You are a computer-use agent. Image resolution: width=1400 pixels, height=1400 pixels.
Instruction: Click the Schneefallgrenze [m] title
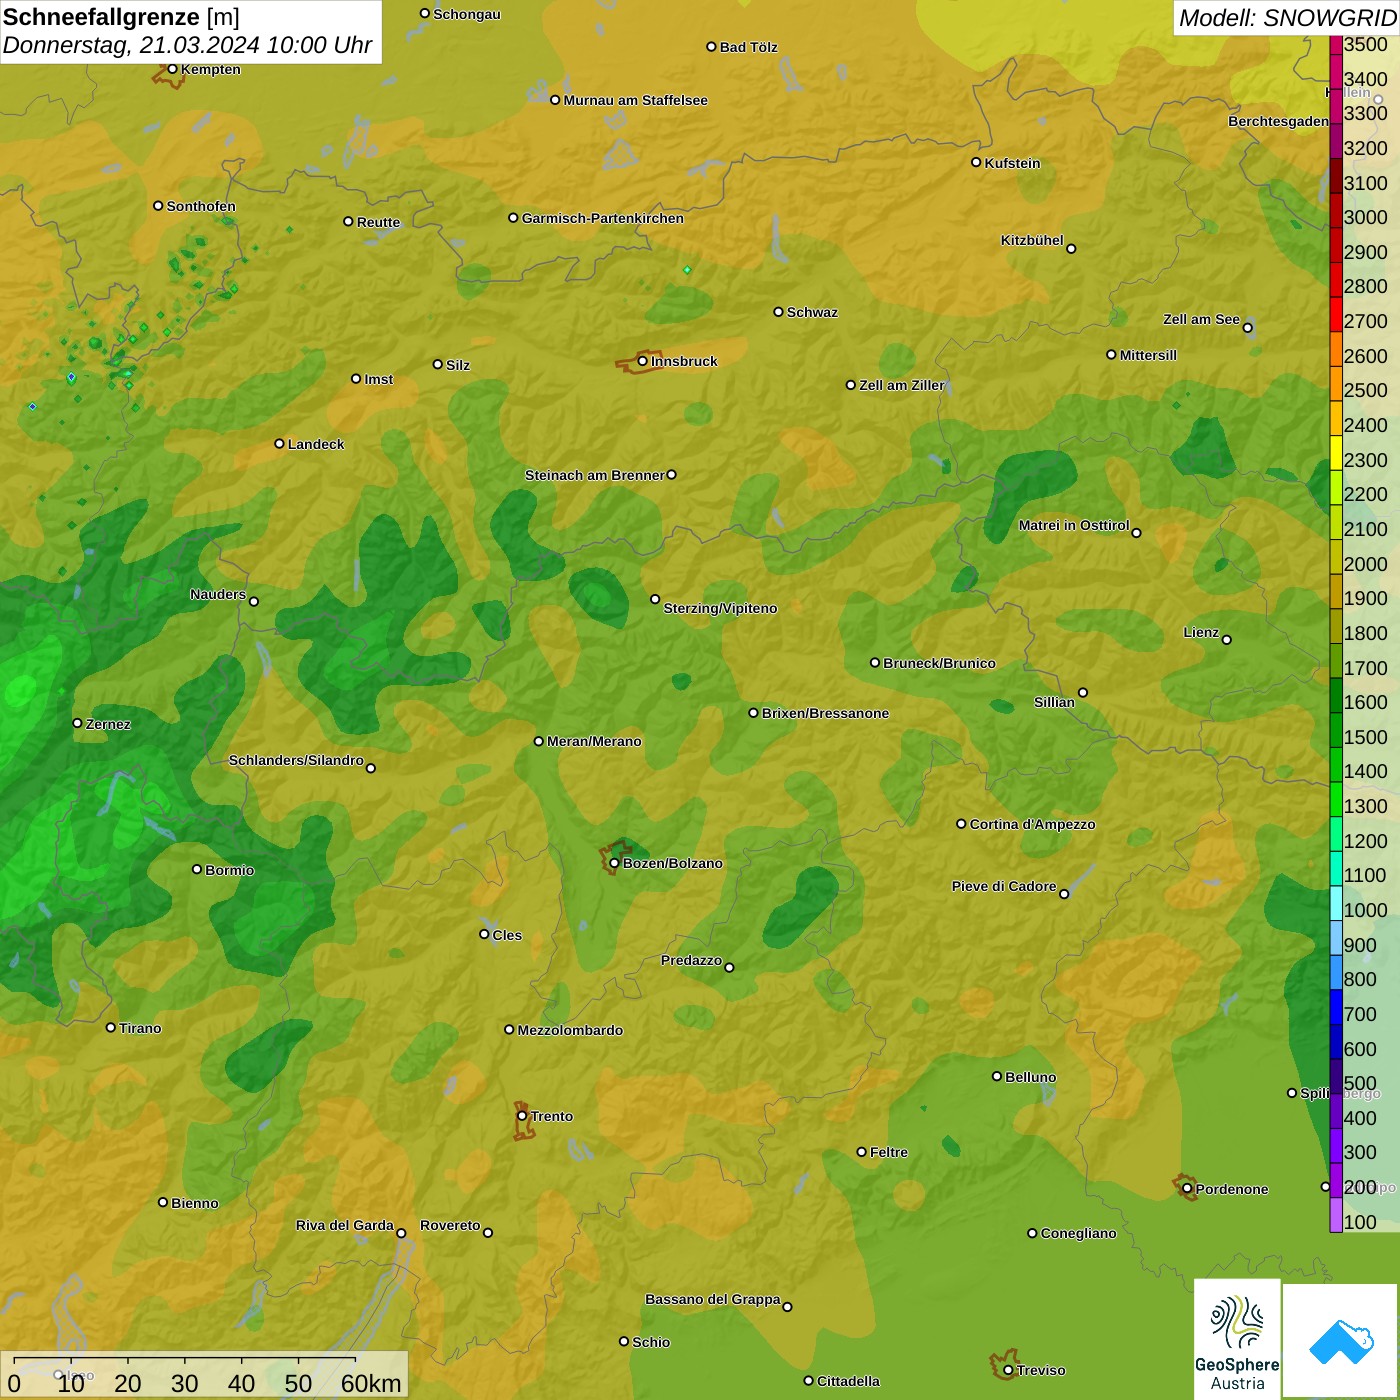(121, 17)
